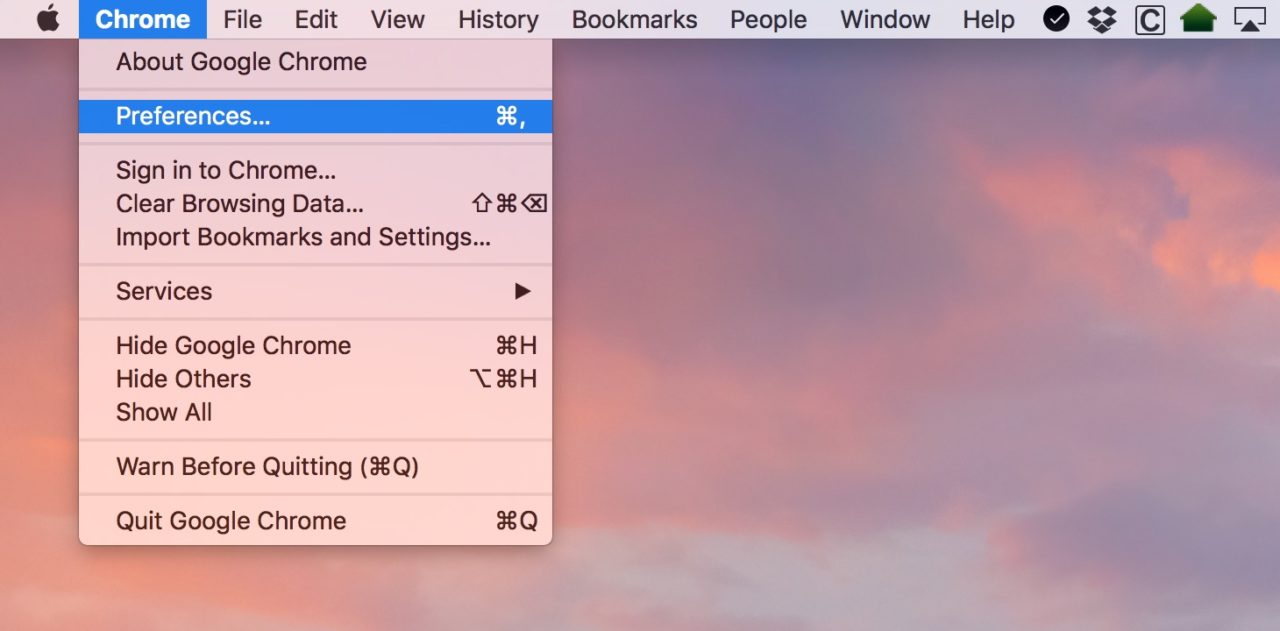Open the History menu
This screenshot has width=1280, height=631.
tap(498, 19)
